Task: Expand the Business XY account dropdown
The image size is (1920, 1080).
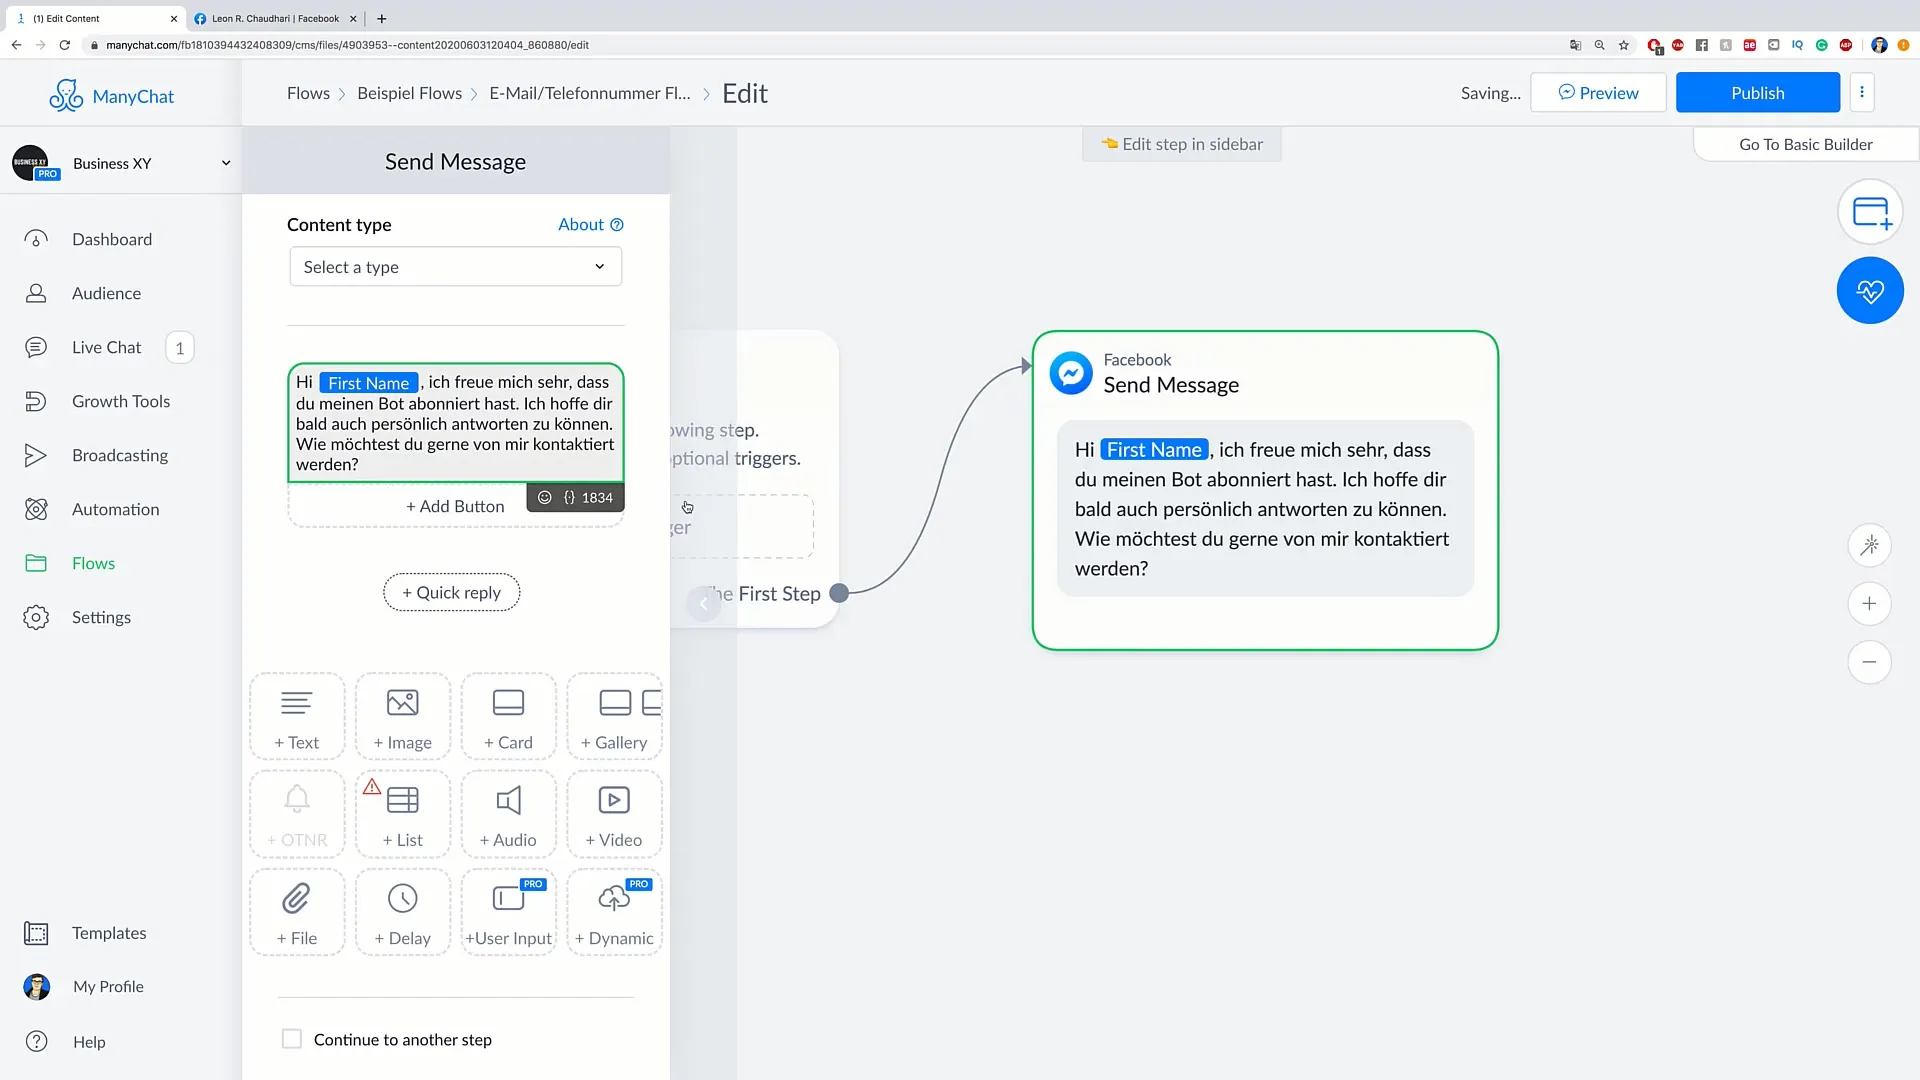Action: click(226, 163)
